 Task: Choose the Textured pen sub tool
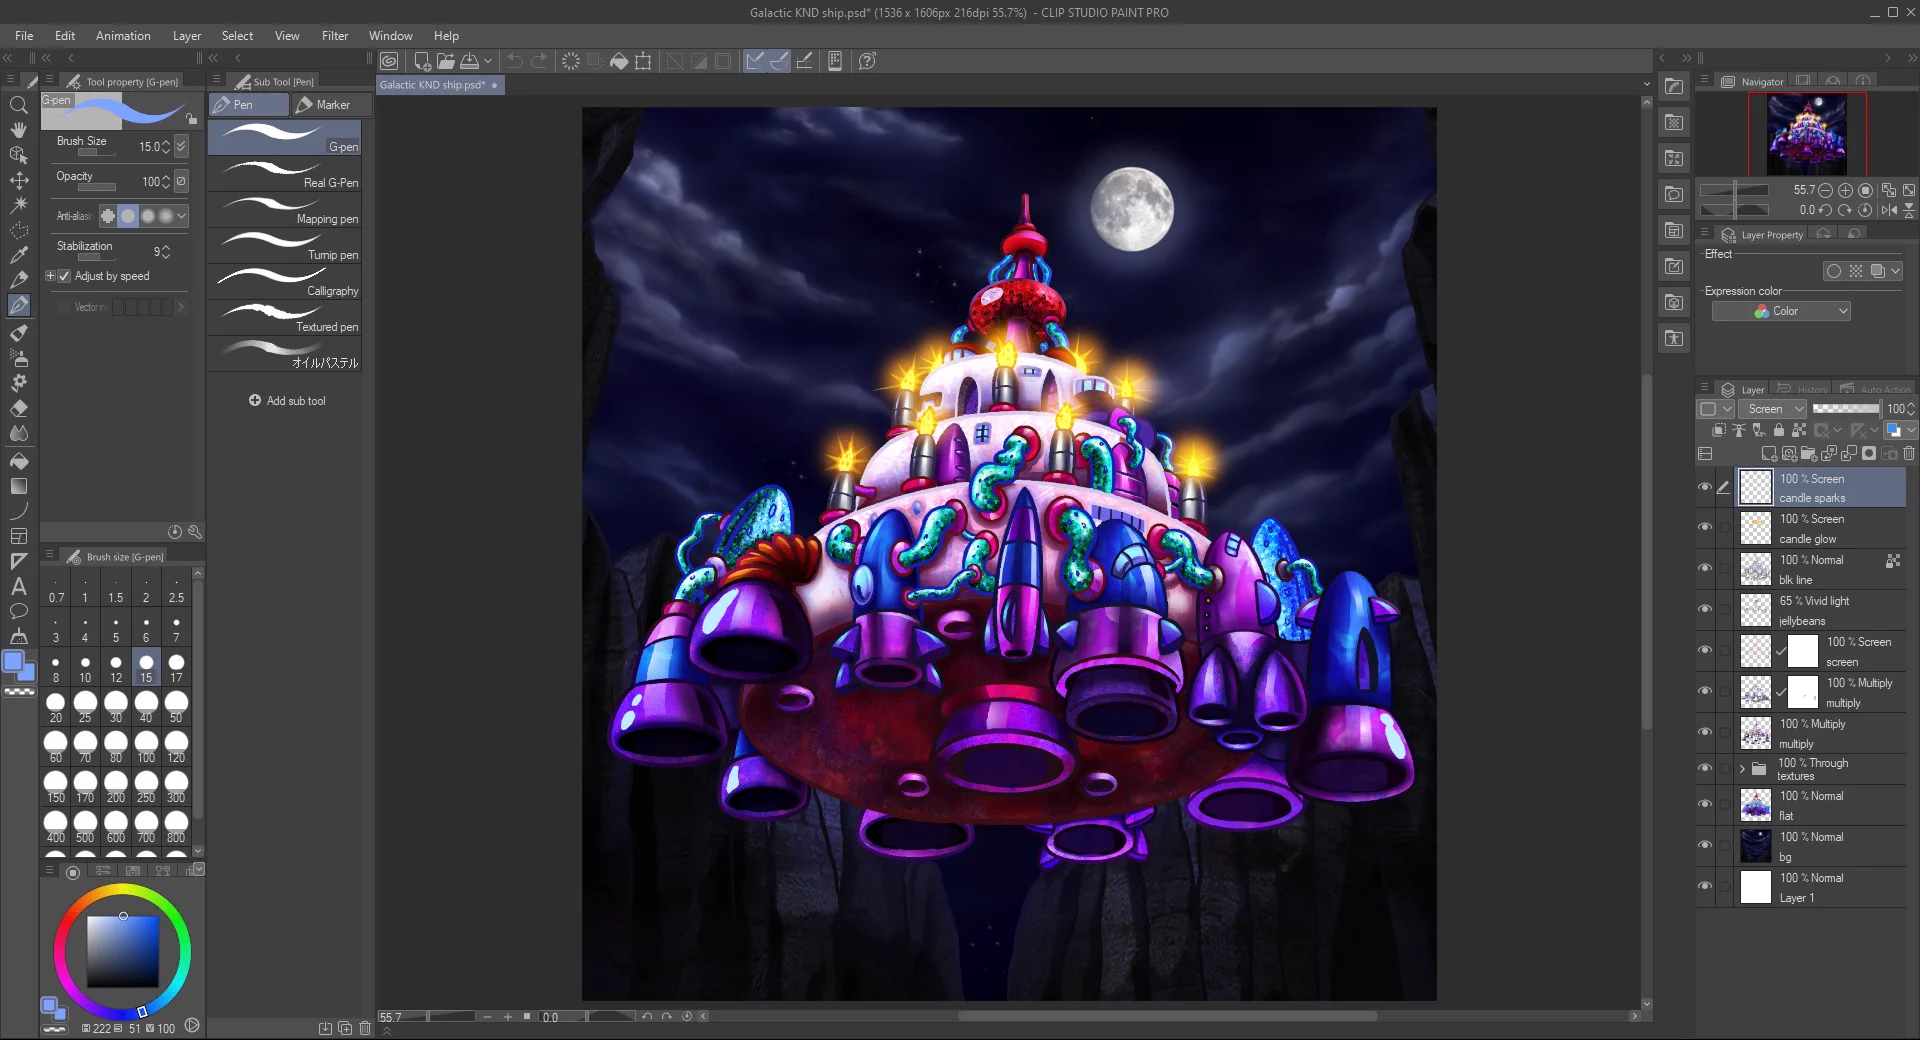[x=285, y=318]
